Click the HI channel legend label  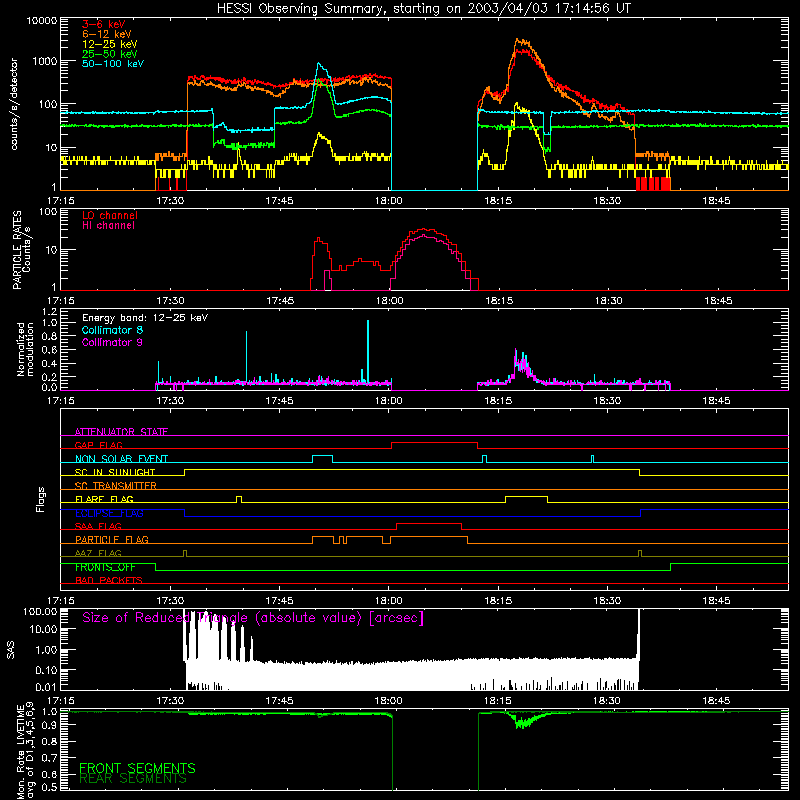tap(108, 225)
